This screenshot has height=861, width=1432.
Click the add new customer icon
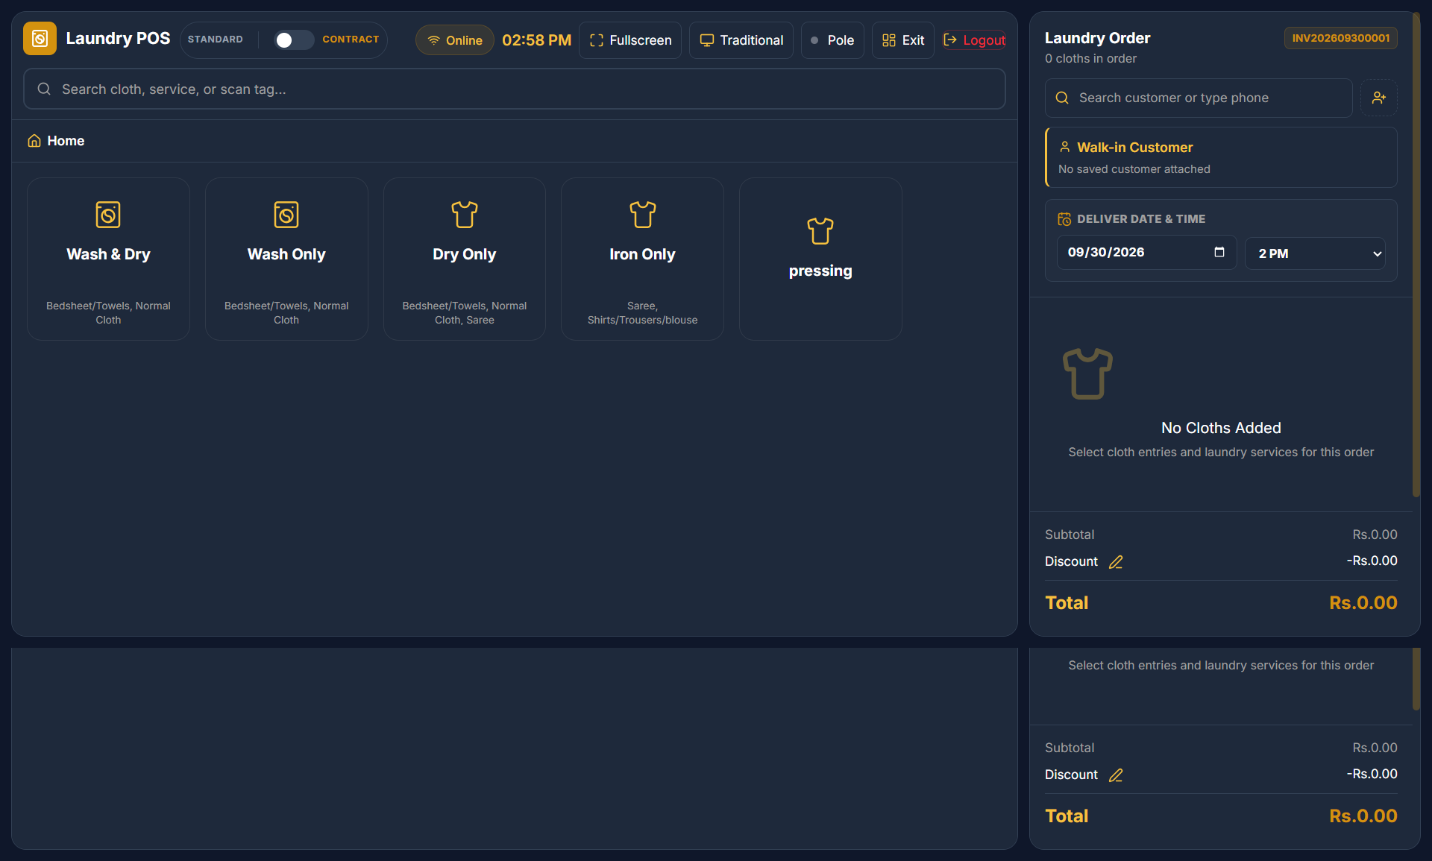pos(1379,98)
